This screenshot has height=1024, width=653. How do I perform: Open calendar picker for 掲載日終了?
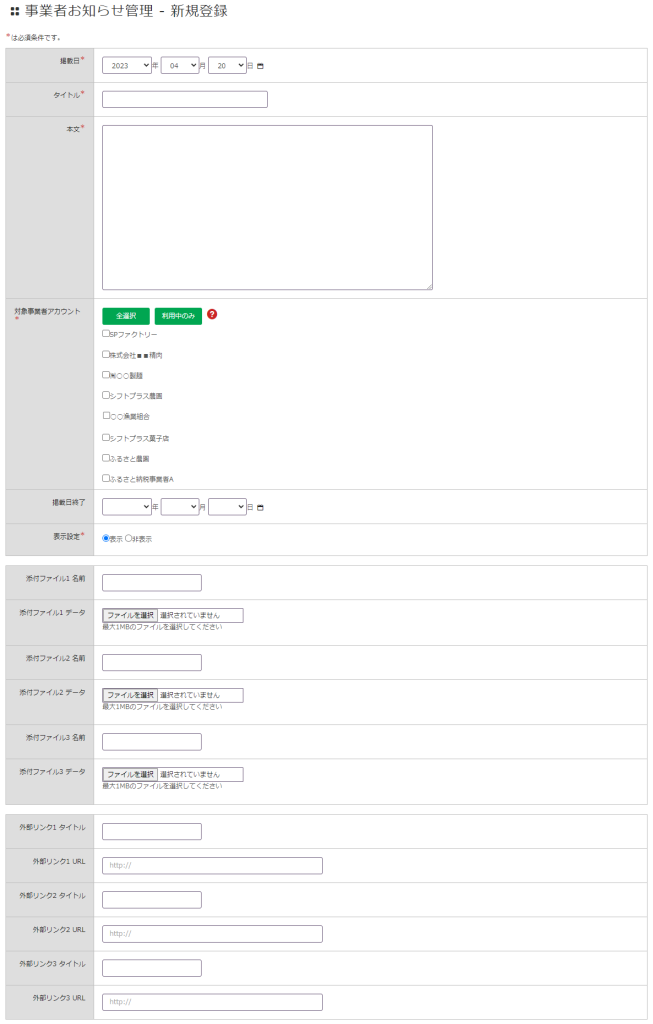(261, 508)
